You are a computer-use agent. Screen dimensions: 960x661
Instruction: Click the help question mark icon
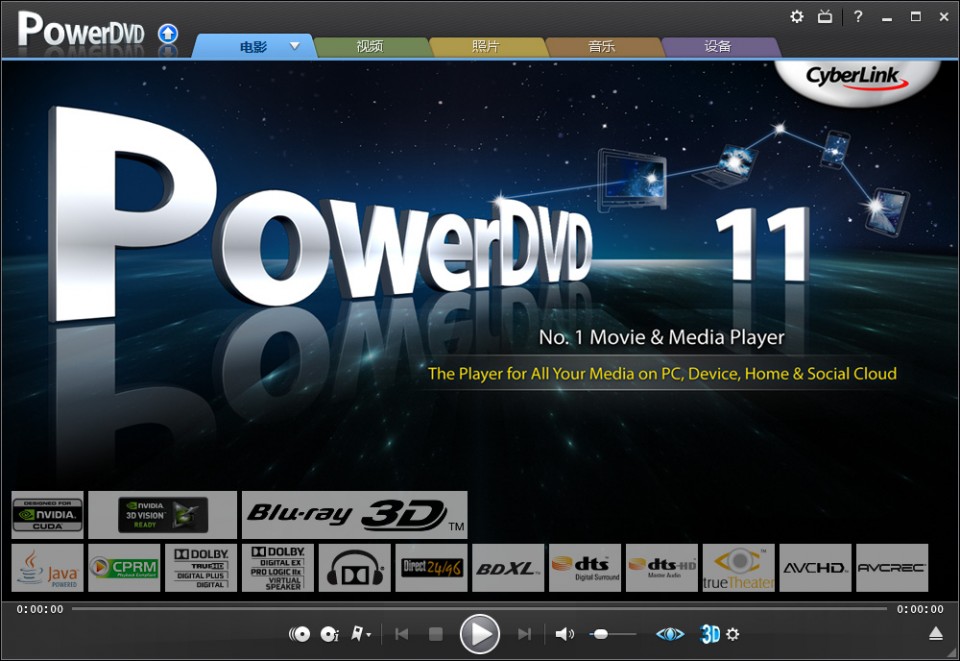858,17
